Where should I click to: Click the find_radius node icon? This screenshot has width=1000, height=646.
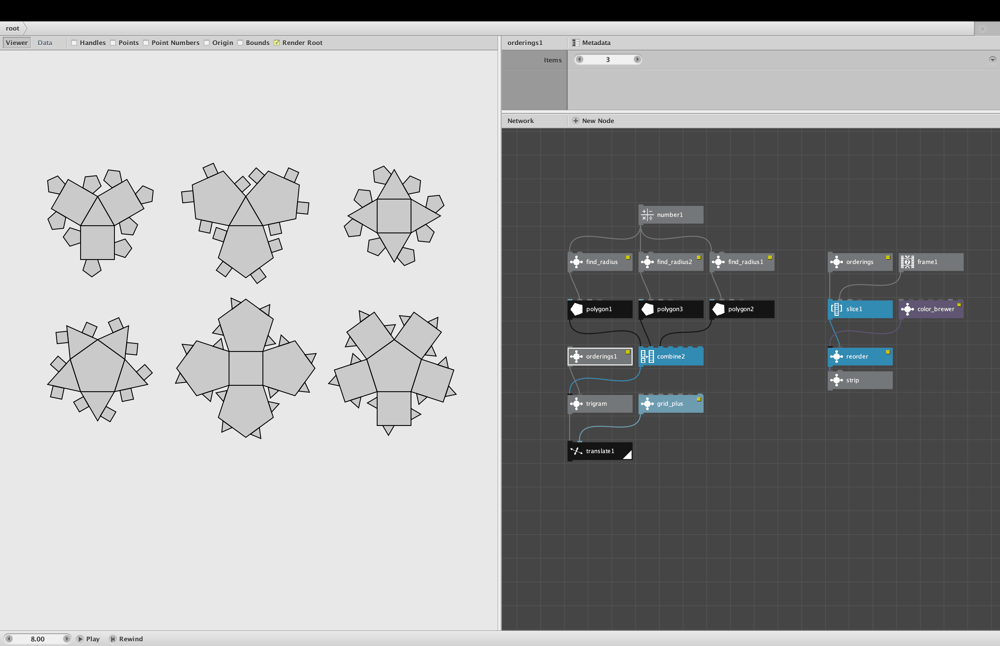click(x=576, y=262)
